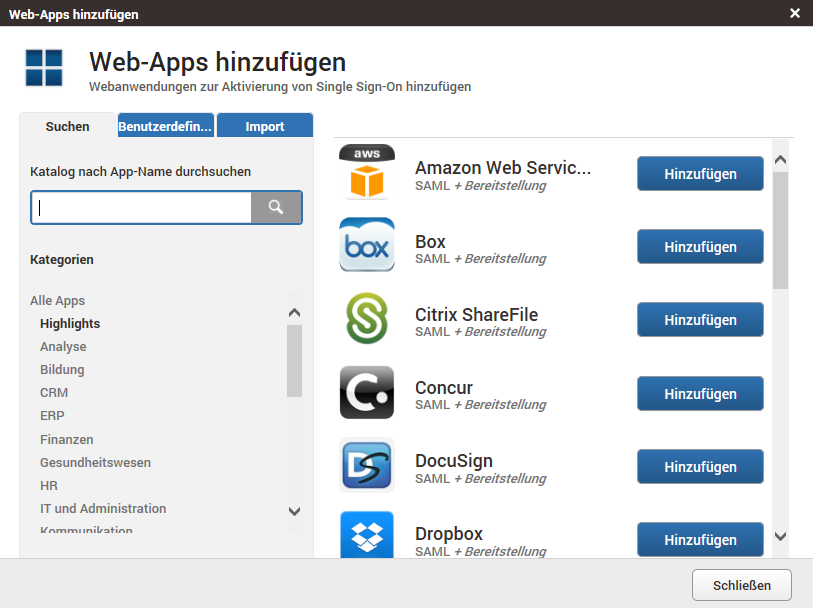Click the DocuSign app icon
The height and width of the screenshot is (608, 813).
[x=367, y=465]
